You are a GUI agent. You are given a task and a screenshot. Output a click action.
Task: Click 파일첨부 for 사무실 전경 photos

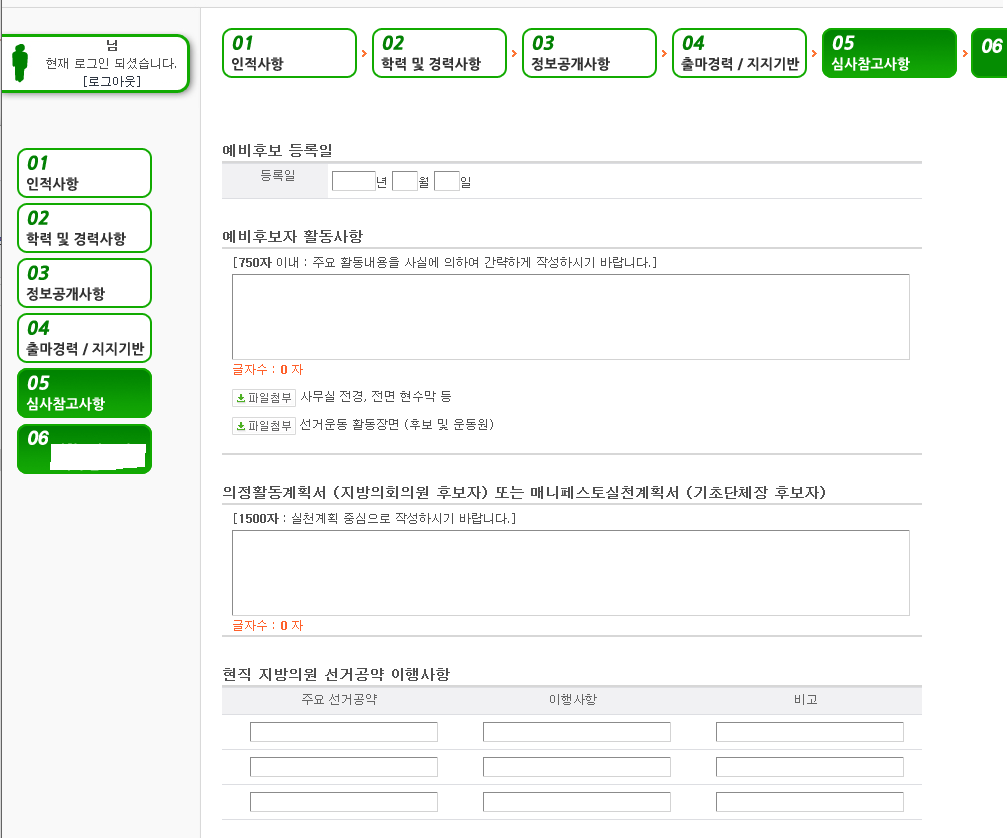point(264,397)
